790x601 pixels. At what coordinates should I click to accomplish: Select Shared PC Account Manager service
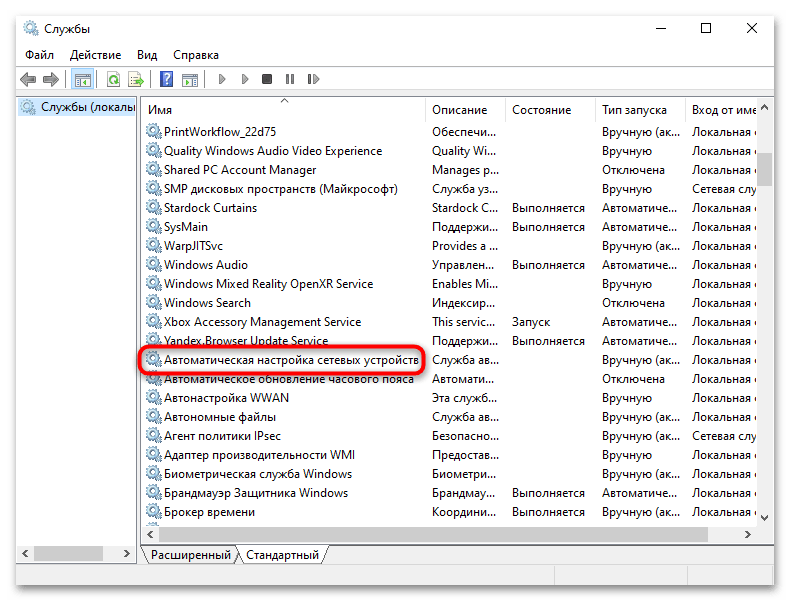[x=240, y=170]
